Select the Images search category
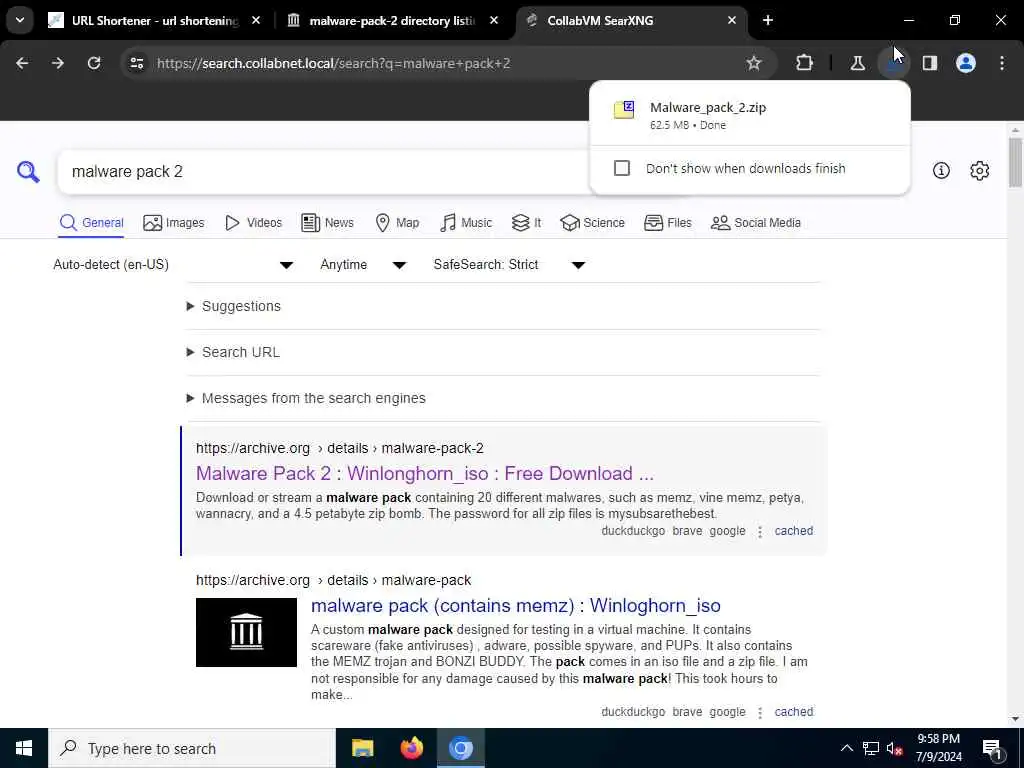The height and width of the screenshot is (768, 1024). [x=174, y=223]
